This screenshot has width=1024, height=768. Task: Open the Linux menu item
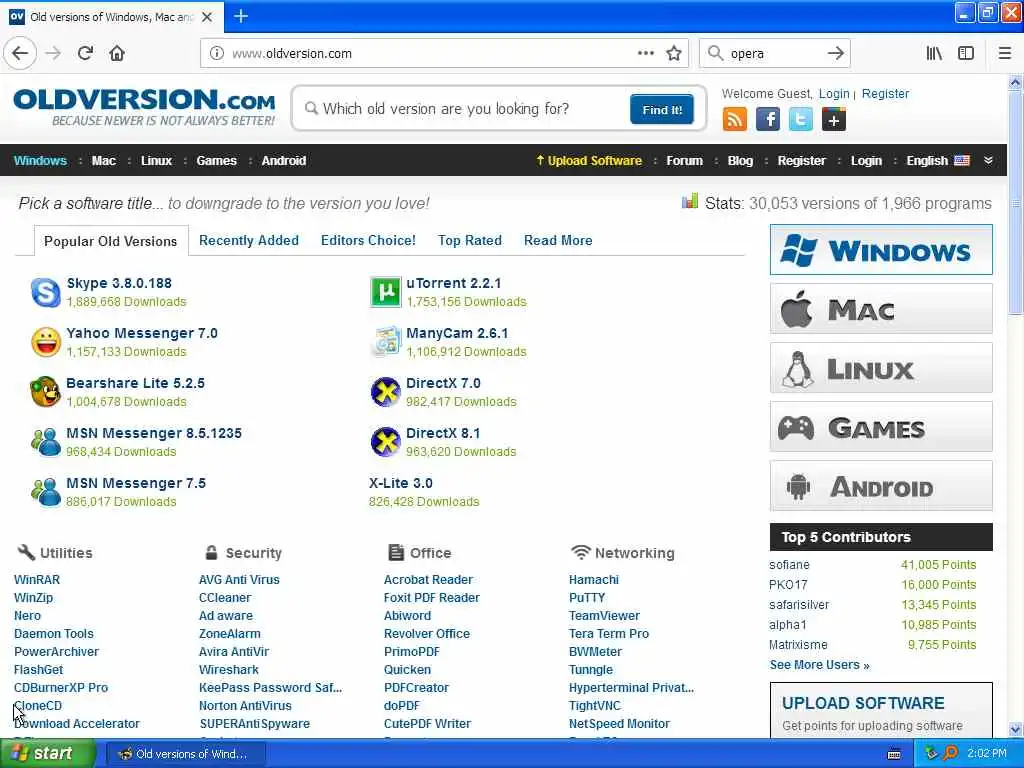(x=156, y=161)
